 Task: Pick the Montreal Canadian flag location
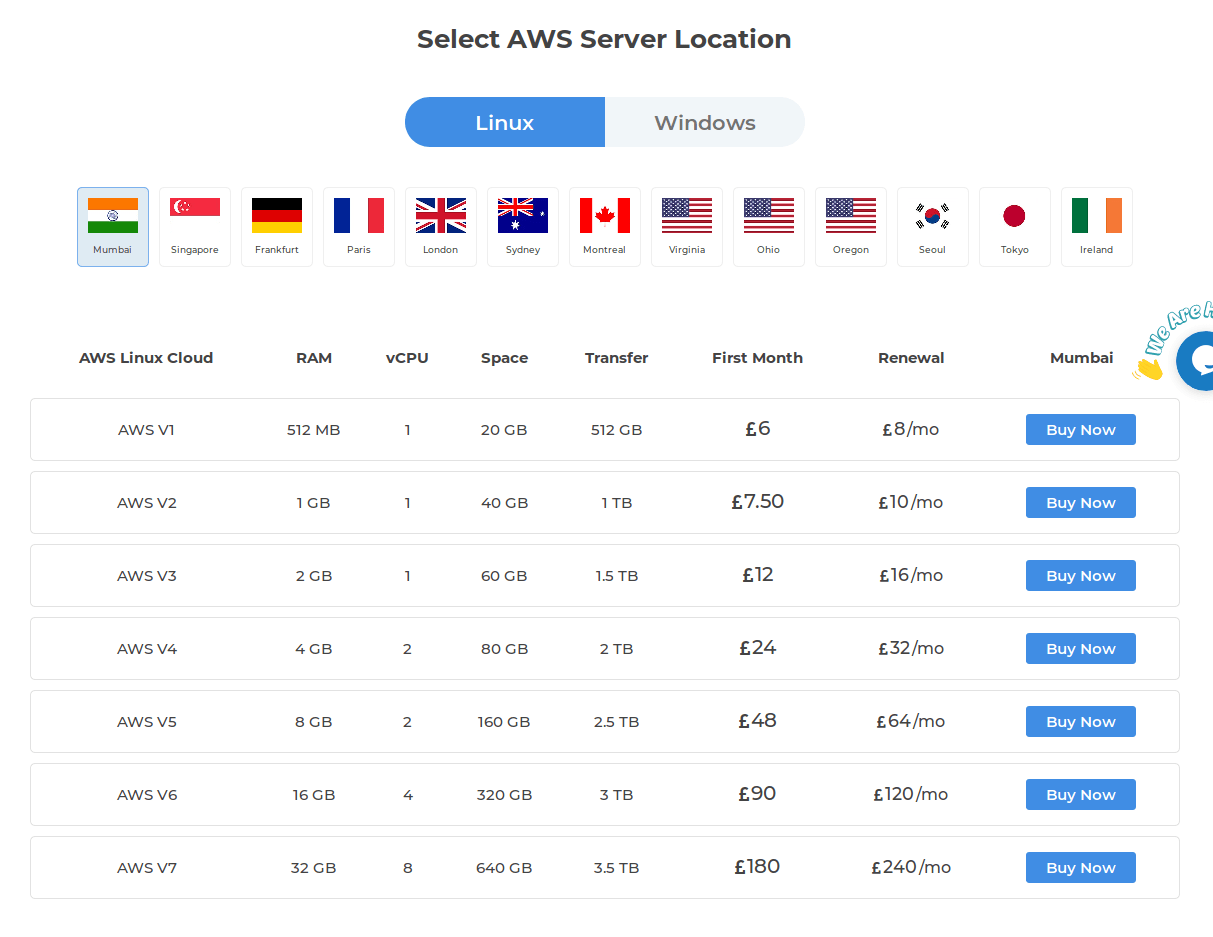click(605, 227)
